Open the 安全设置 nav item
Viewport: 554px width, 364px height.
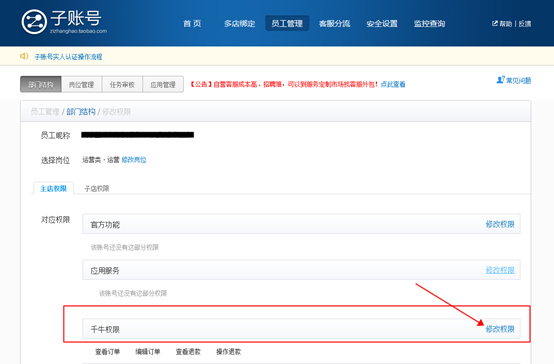382,23
